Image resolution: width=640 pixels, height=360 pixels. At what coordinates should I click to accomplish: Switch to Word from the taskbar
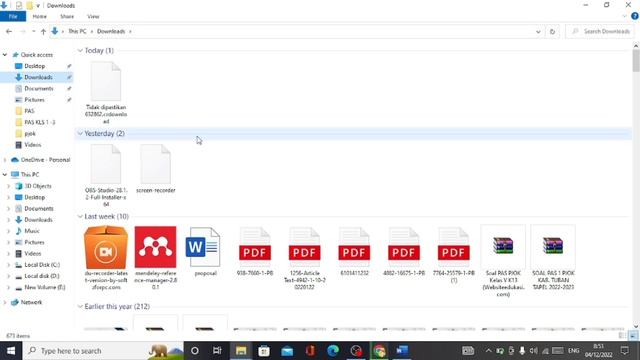402,351
